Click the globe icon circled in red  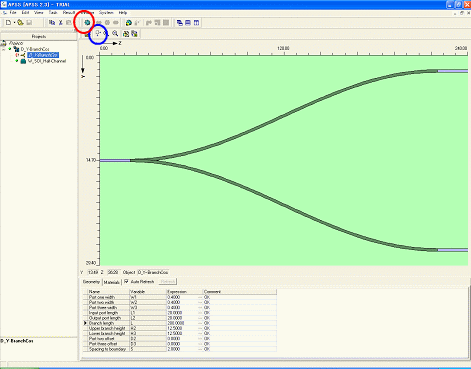[x=87, y=23]
